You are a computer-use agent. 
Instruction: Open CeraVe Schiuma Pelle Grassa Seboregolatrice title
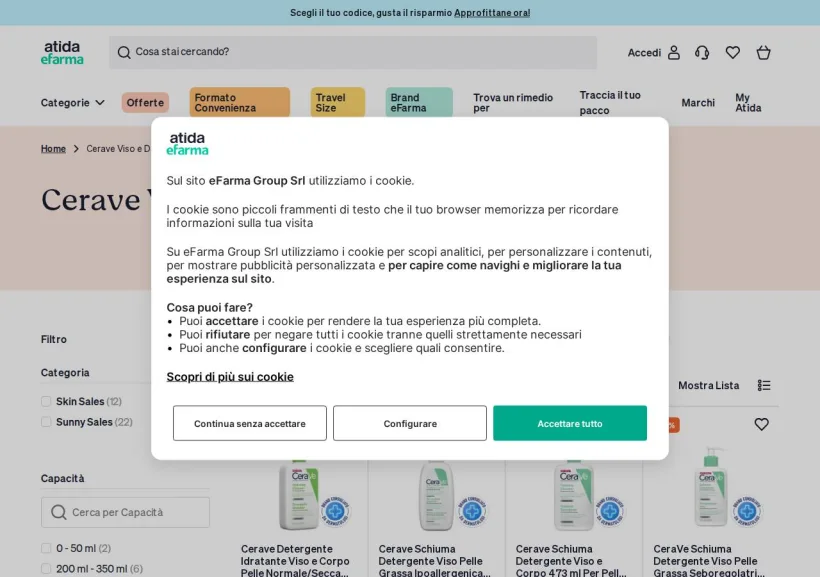(x=709, y=561)
